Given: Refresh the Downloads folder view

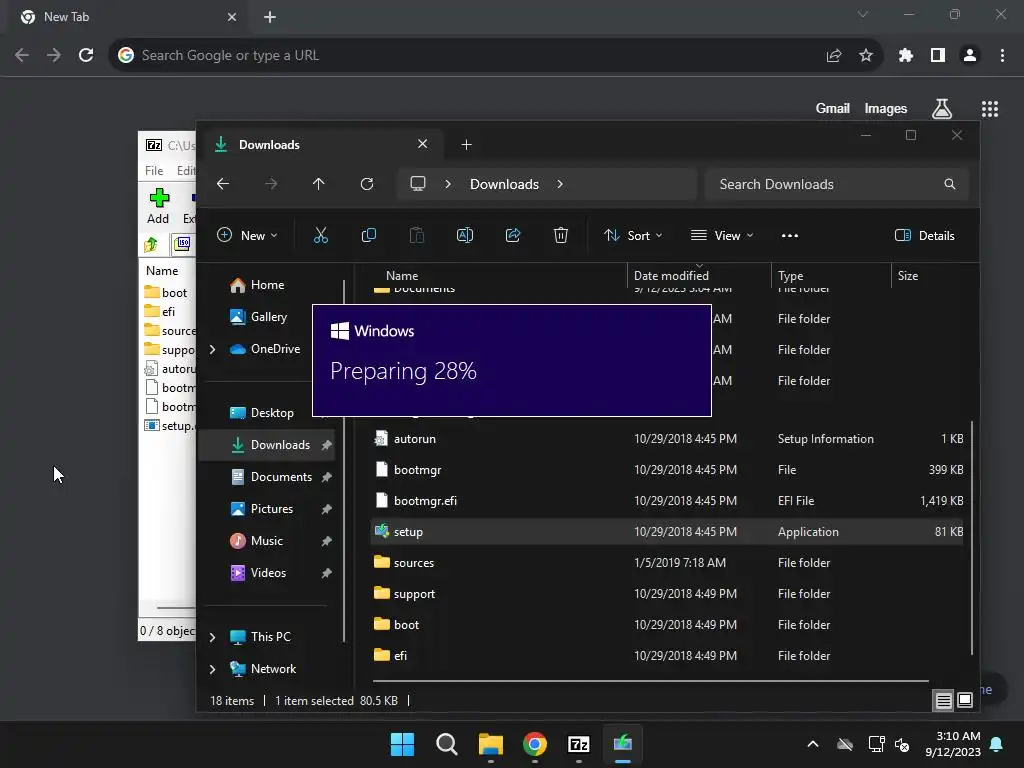Looking at the screenshot, I should point(367,184).
